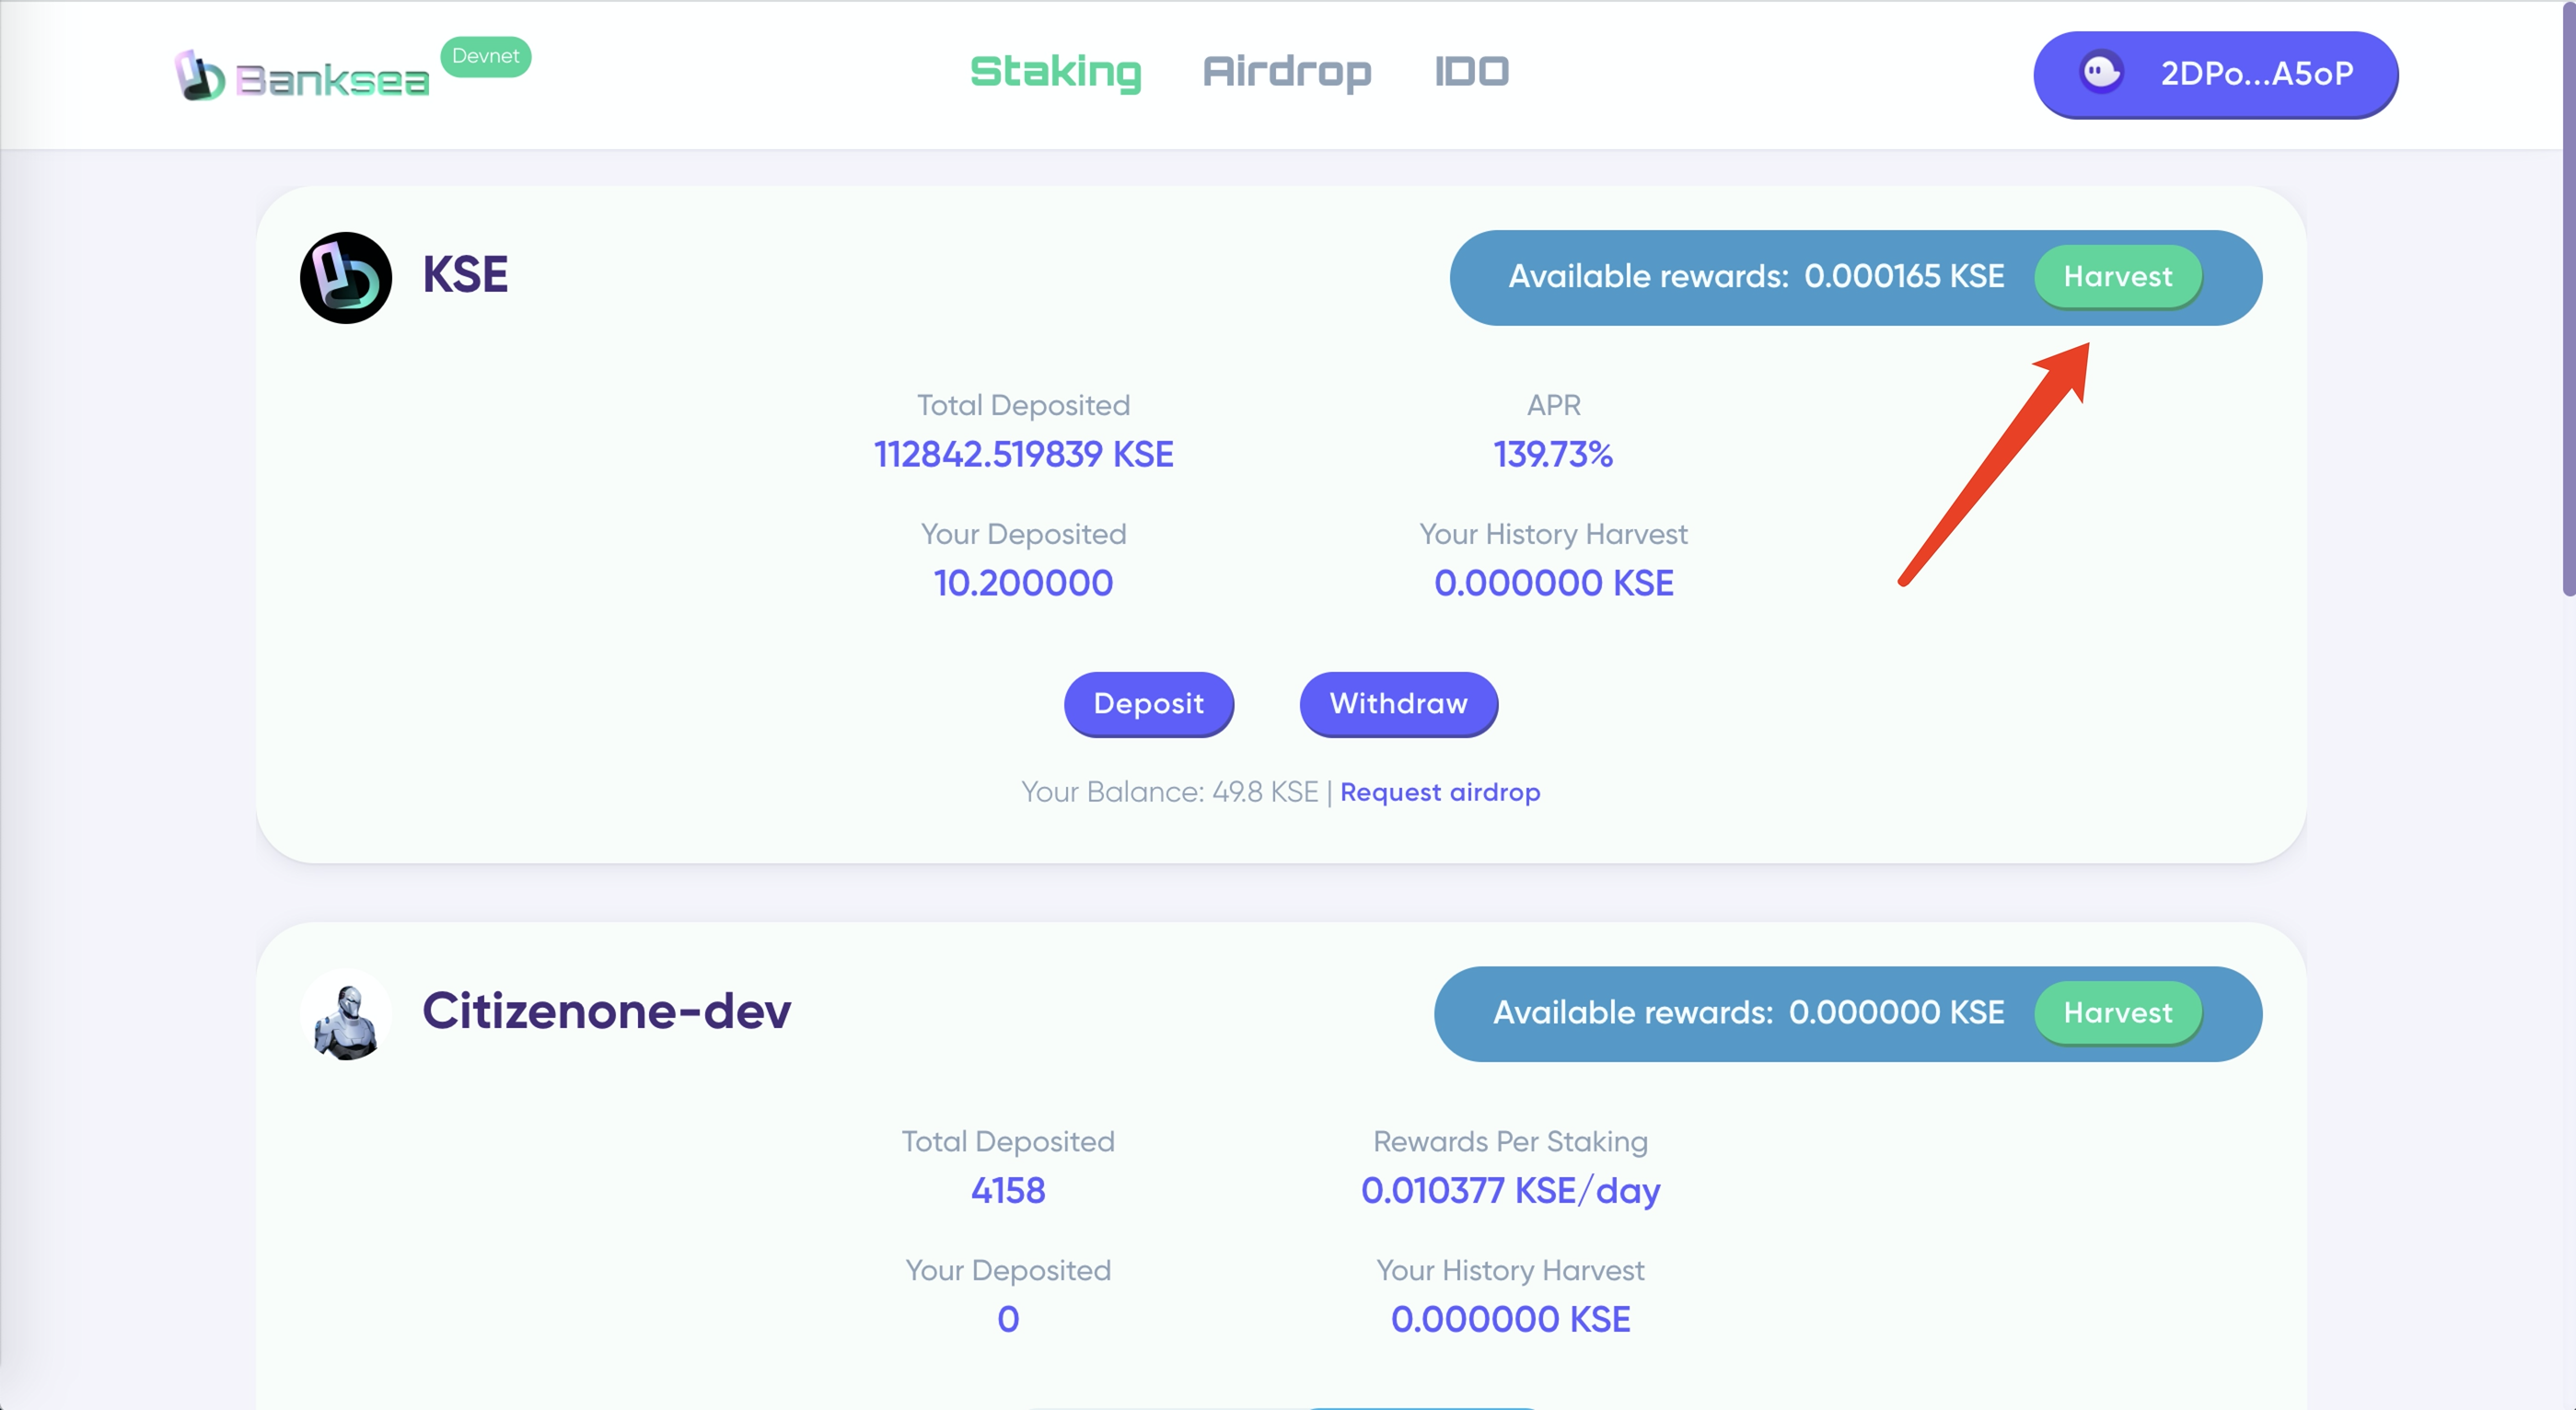Click the KSE pool title

pos(465,275)
